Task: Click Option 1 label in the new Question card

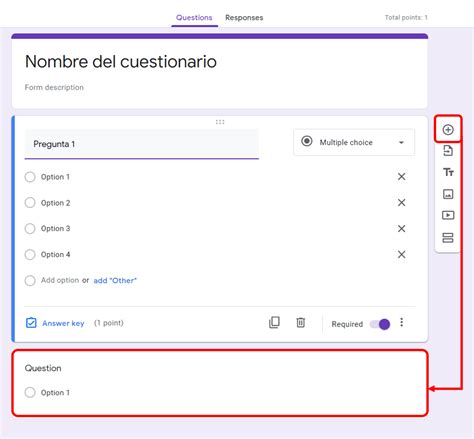Action: pos(55,393)
